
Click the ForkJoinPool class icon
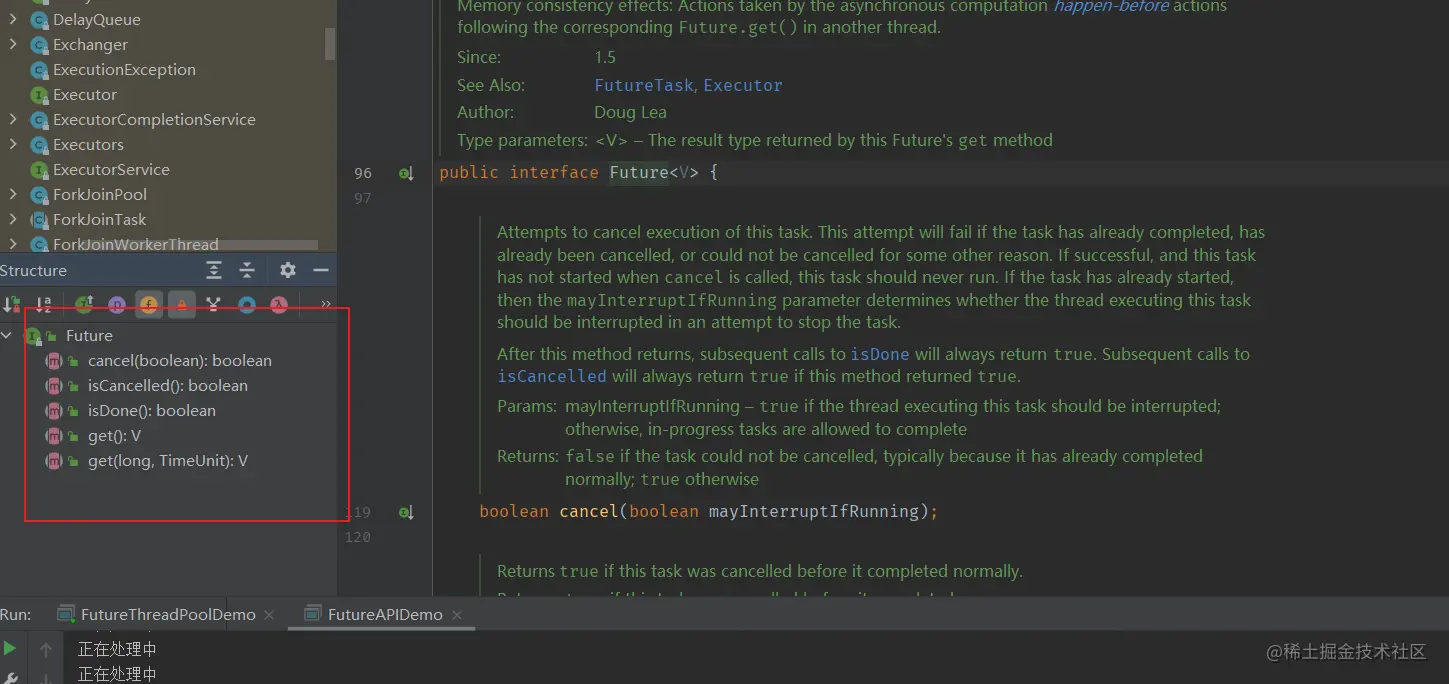[40, 195]
